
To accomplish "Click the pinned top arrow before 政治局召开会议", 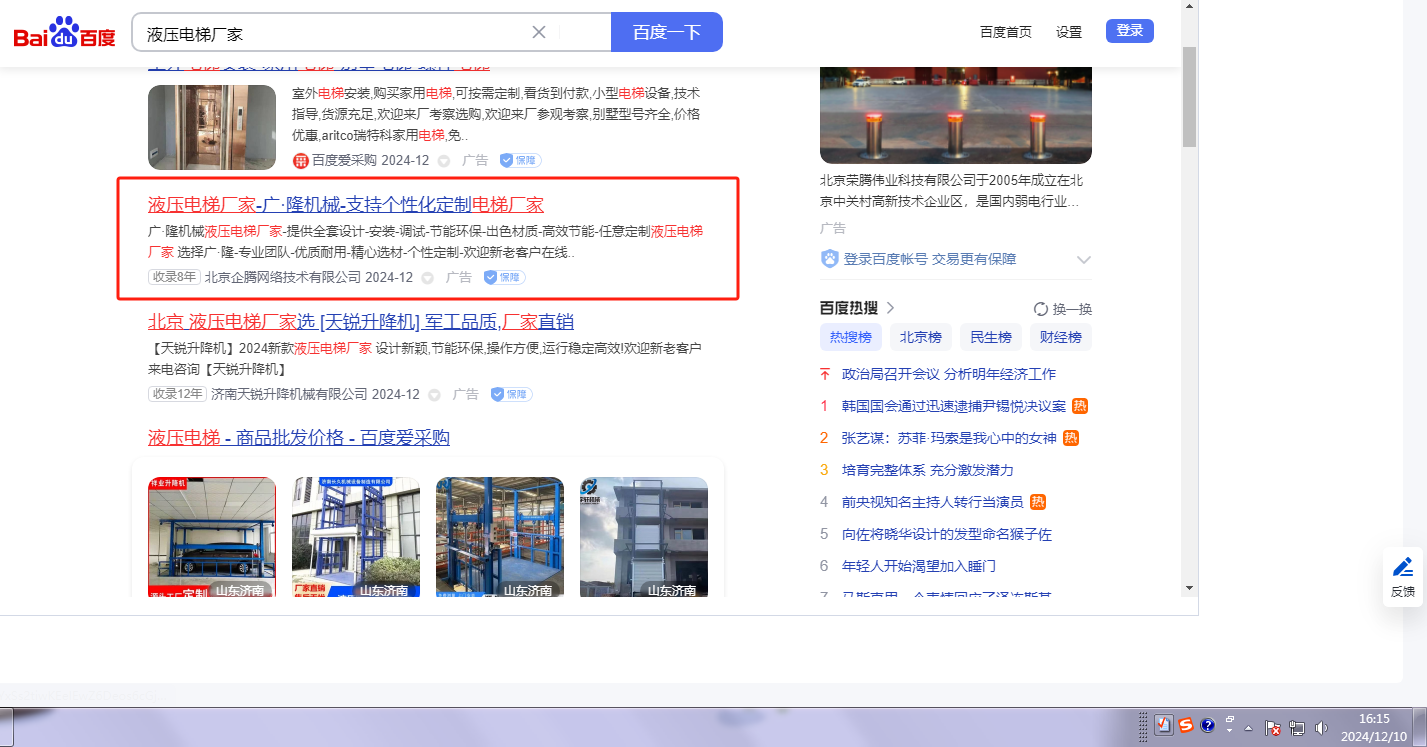I will tap(825, 374).
